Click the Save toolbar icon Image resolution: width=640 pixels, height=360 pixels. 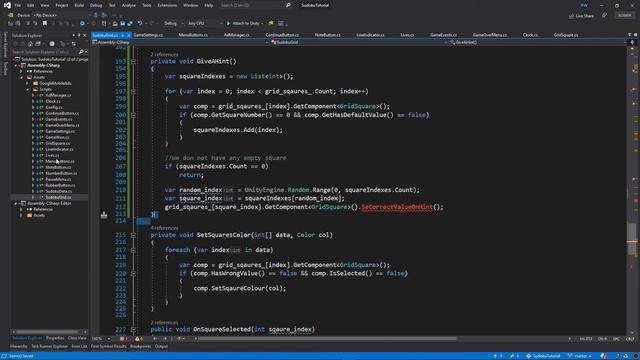point(122,23)
